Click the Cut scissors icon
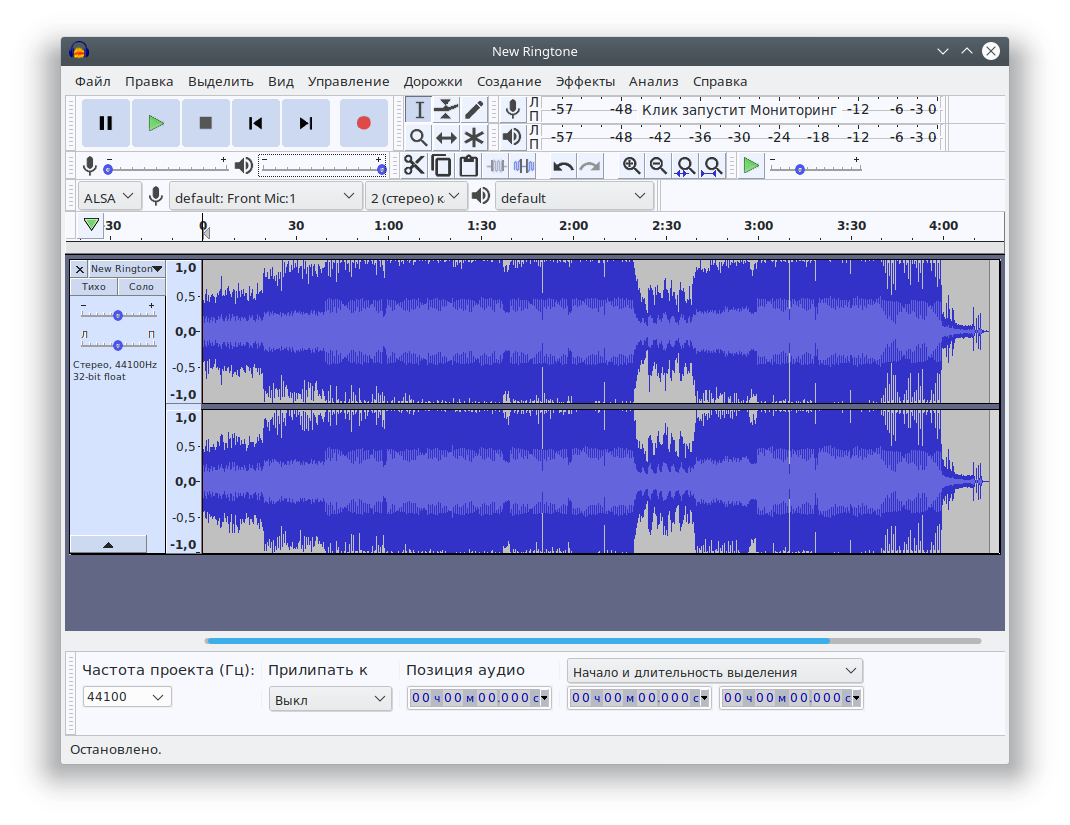The image size is (1070, 825). click(414, 165)
